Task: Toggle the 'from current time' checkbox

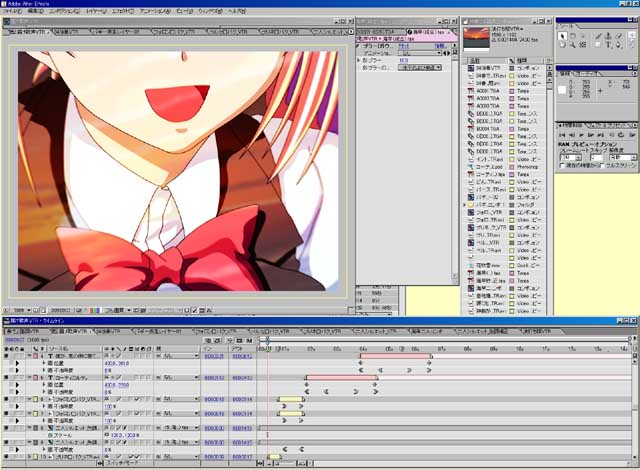Action: pyautogui.click(x=562, y=165)
